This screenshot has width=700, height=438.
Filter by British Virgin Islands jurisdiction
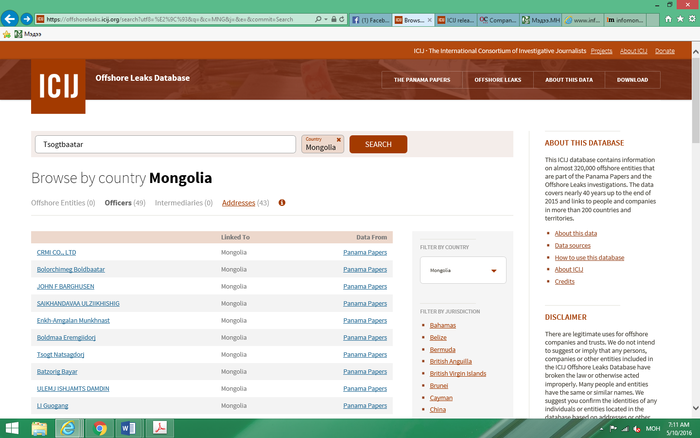458,373
